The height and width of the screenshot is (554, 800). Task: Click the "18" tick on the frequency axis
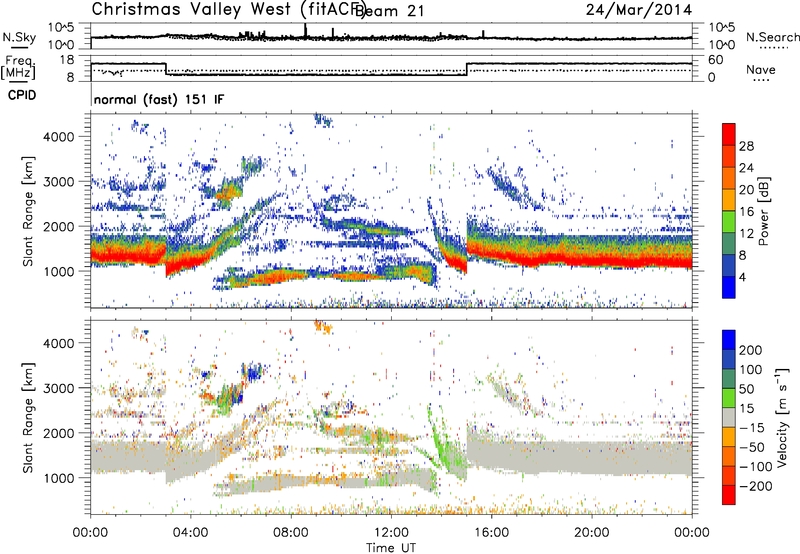pyautogui.click(x=66, y=60)
